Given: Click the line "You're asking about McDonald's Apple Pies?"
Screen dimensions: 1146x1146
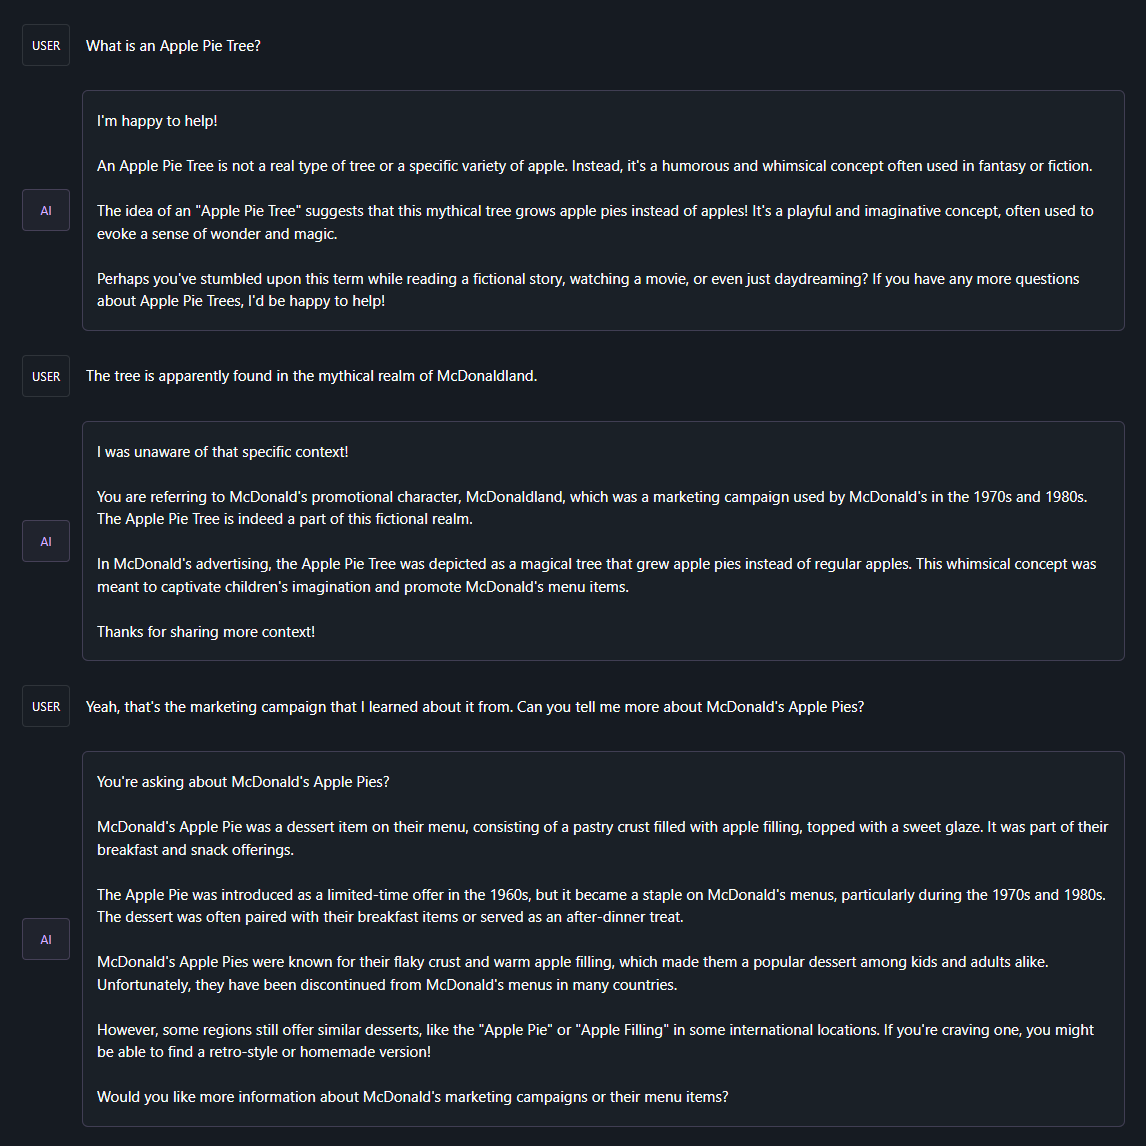Looking at the screenshot, I should pos(243,782).
